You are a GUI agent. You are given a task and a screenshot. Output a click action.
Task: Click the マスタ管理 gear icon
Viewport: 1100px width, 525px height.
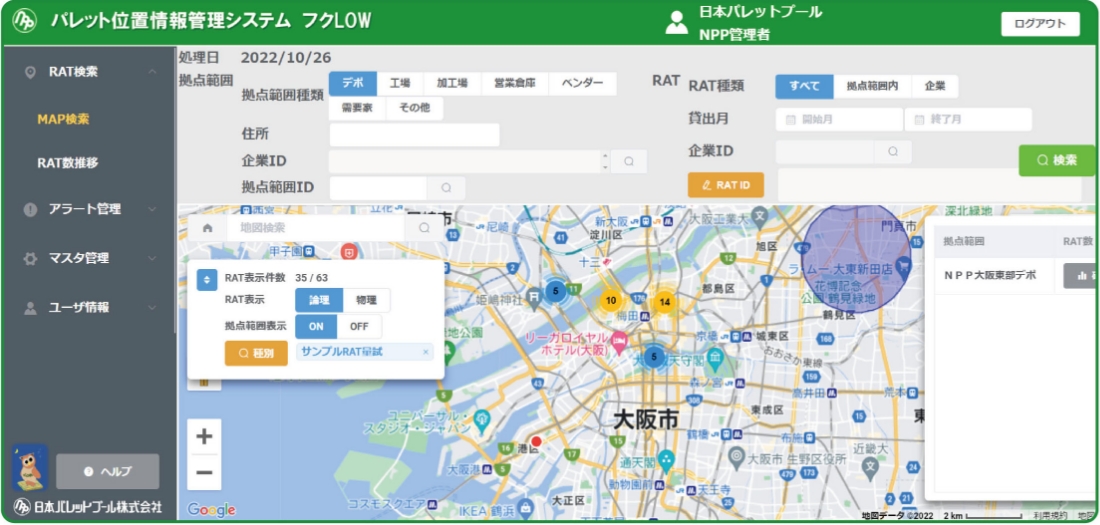(x=30, y=258)
